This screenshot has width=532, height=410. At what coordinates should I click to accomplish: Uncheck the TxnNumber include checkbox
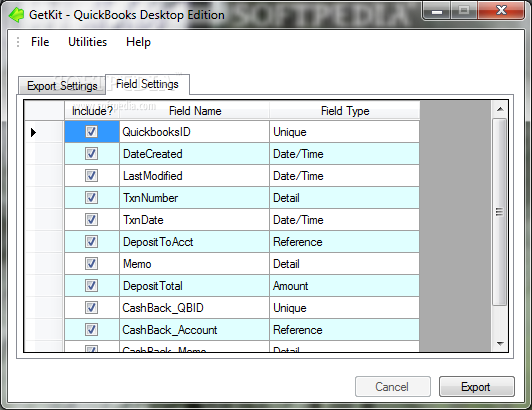click(91, 198)
